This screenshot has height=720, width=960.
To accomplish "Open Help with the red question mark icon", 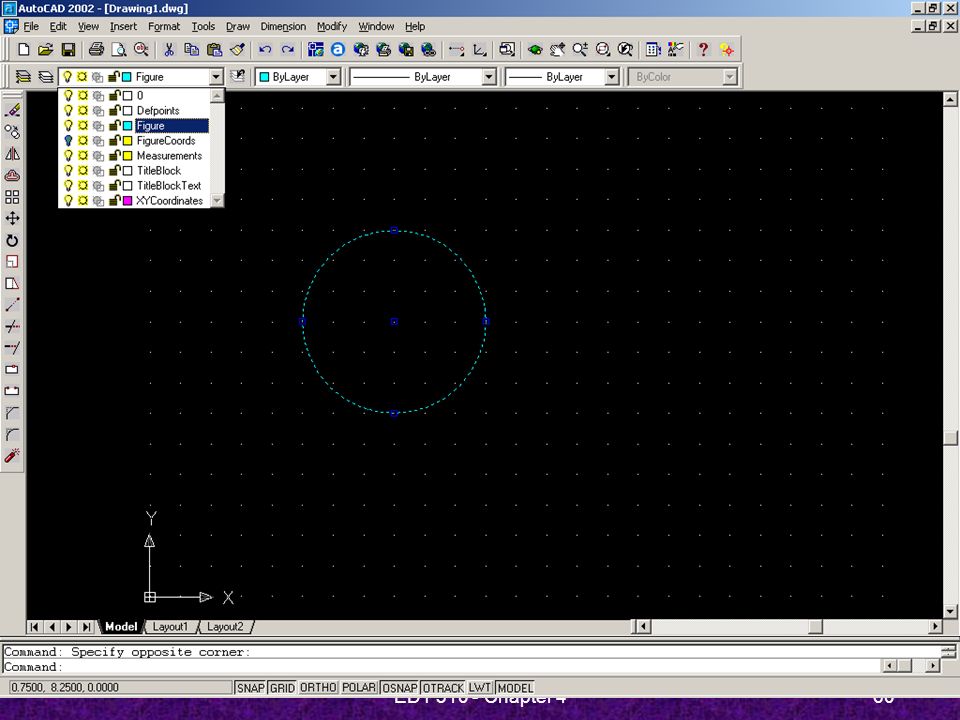I will coord(703,50).
